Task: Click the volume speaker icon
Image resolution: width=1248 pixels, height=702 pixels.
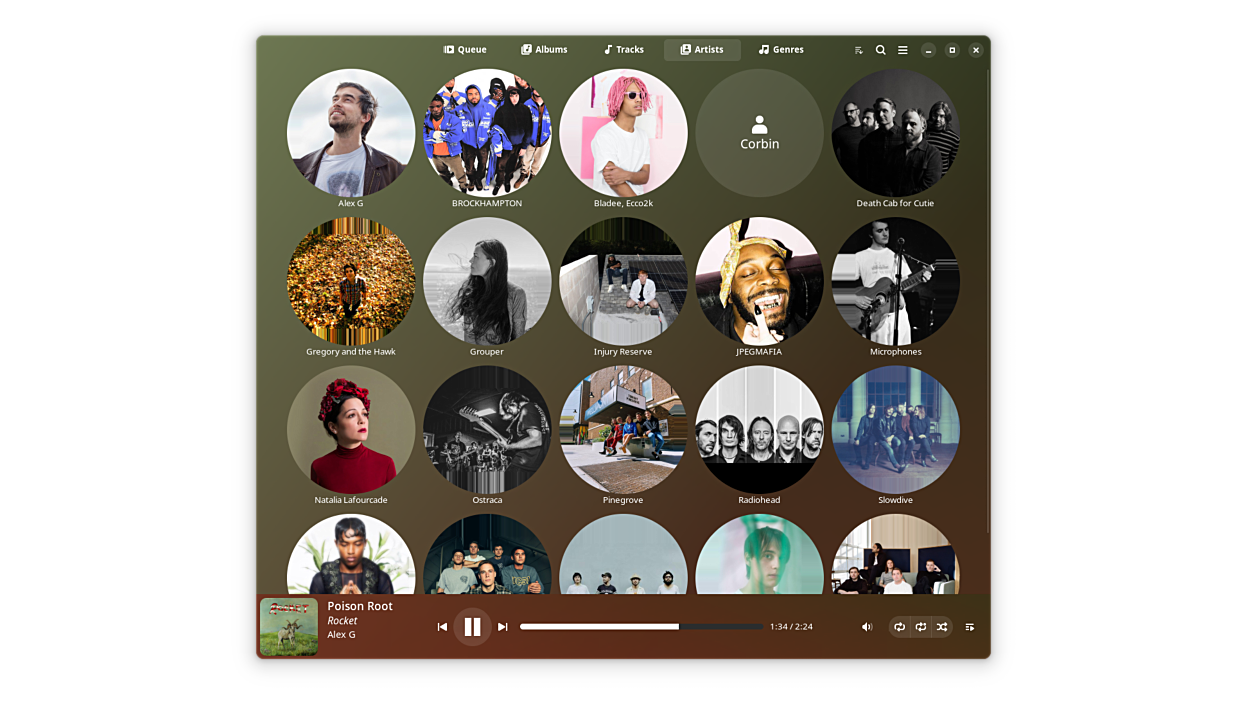Action: pos(867,627)
